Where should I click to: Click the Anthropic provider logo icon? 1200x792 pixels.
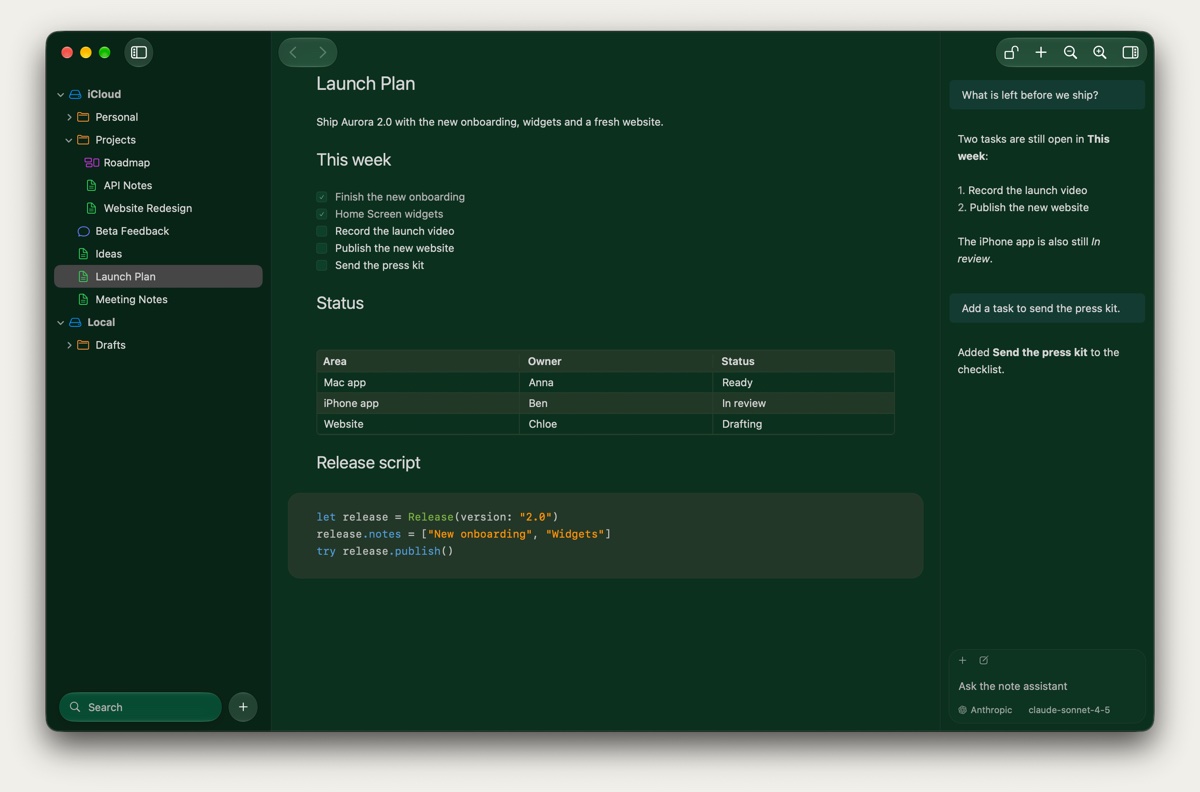pyautogui.click(x=963, y=710)
